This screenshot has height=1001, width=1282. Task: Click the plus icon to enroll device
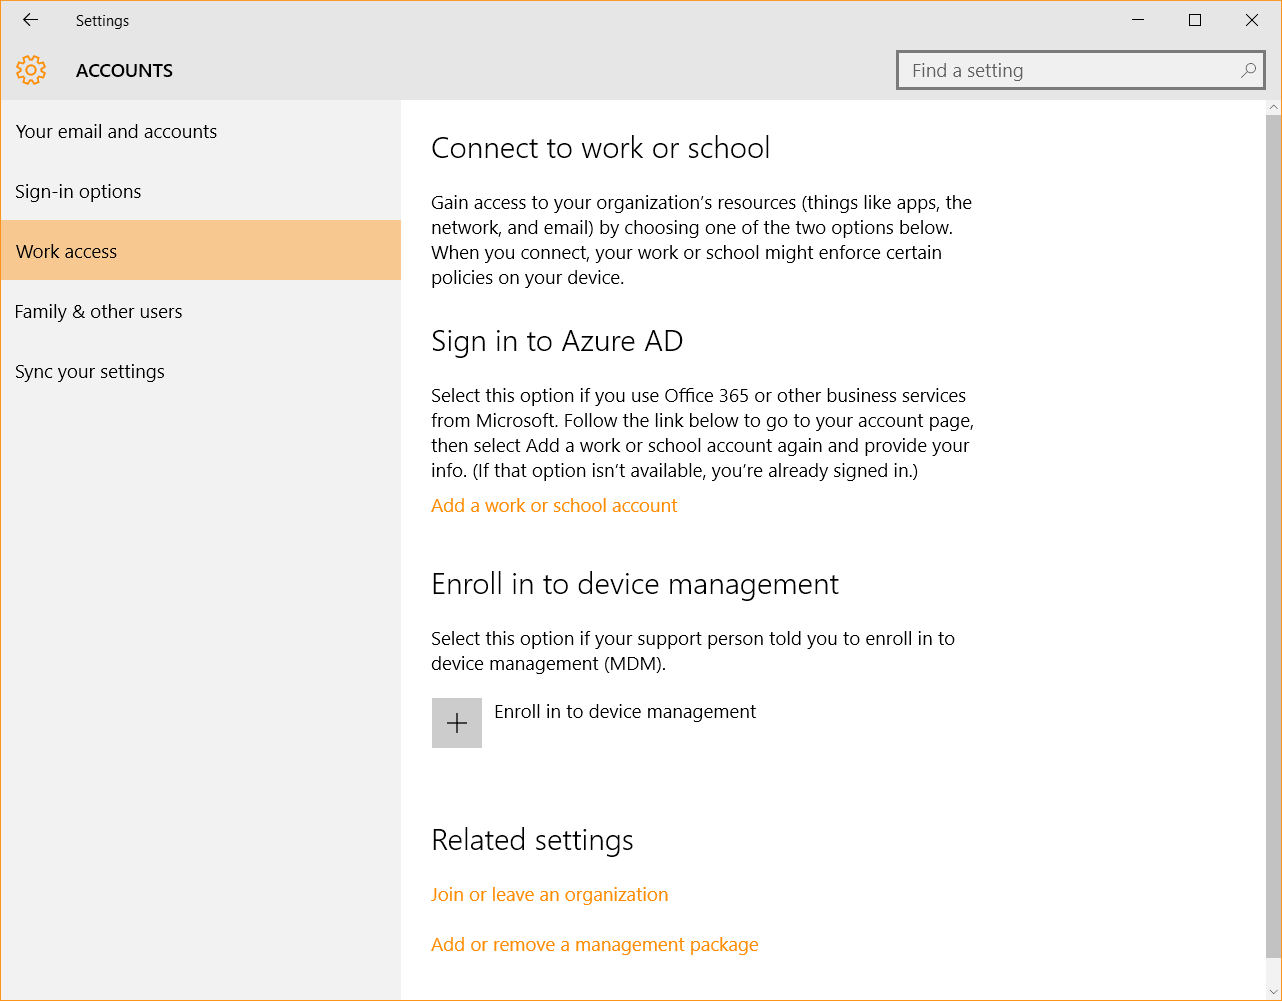[457, 723]
